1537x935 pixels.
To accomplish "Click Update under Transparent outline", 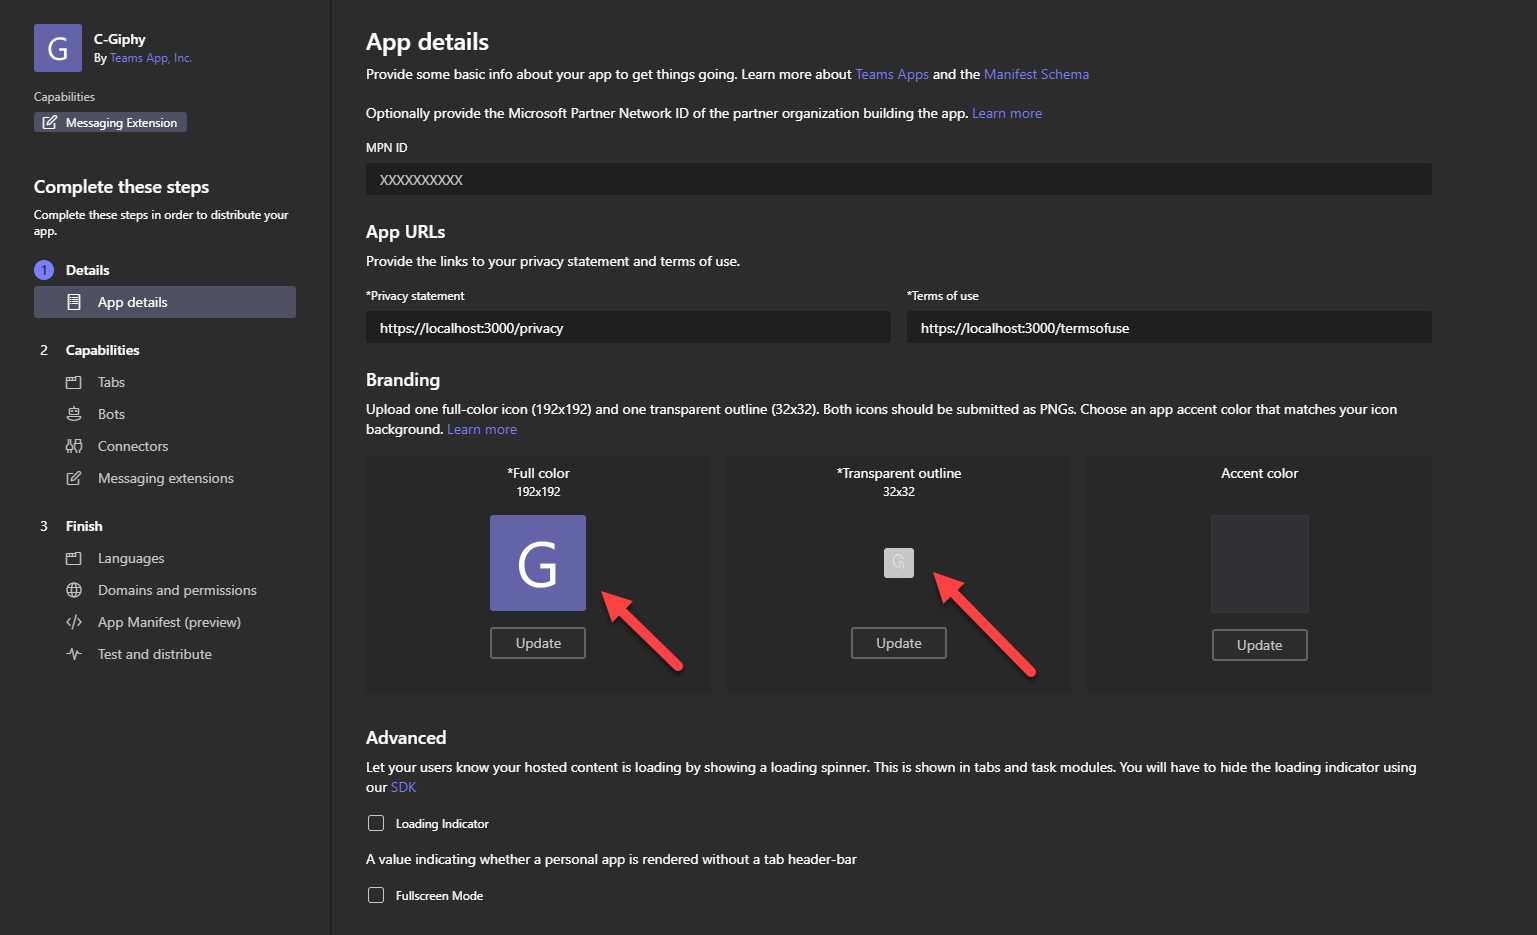I will pos(899,643).
